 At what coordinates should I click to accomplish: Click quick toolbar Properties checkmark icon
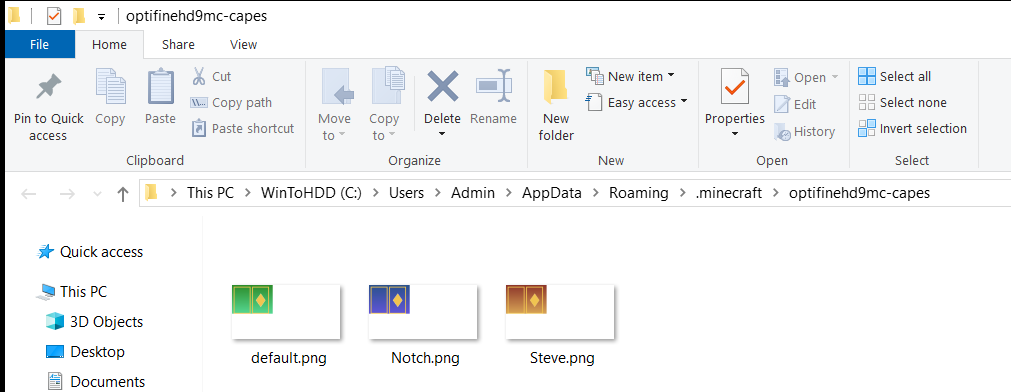tap(54, 16)
